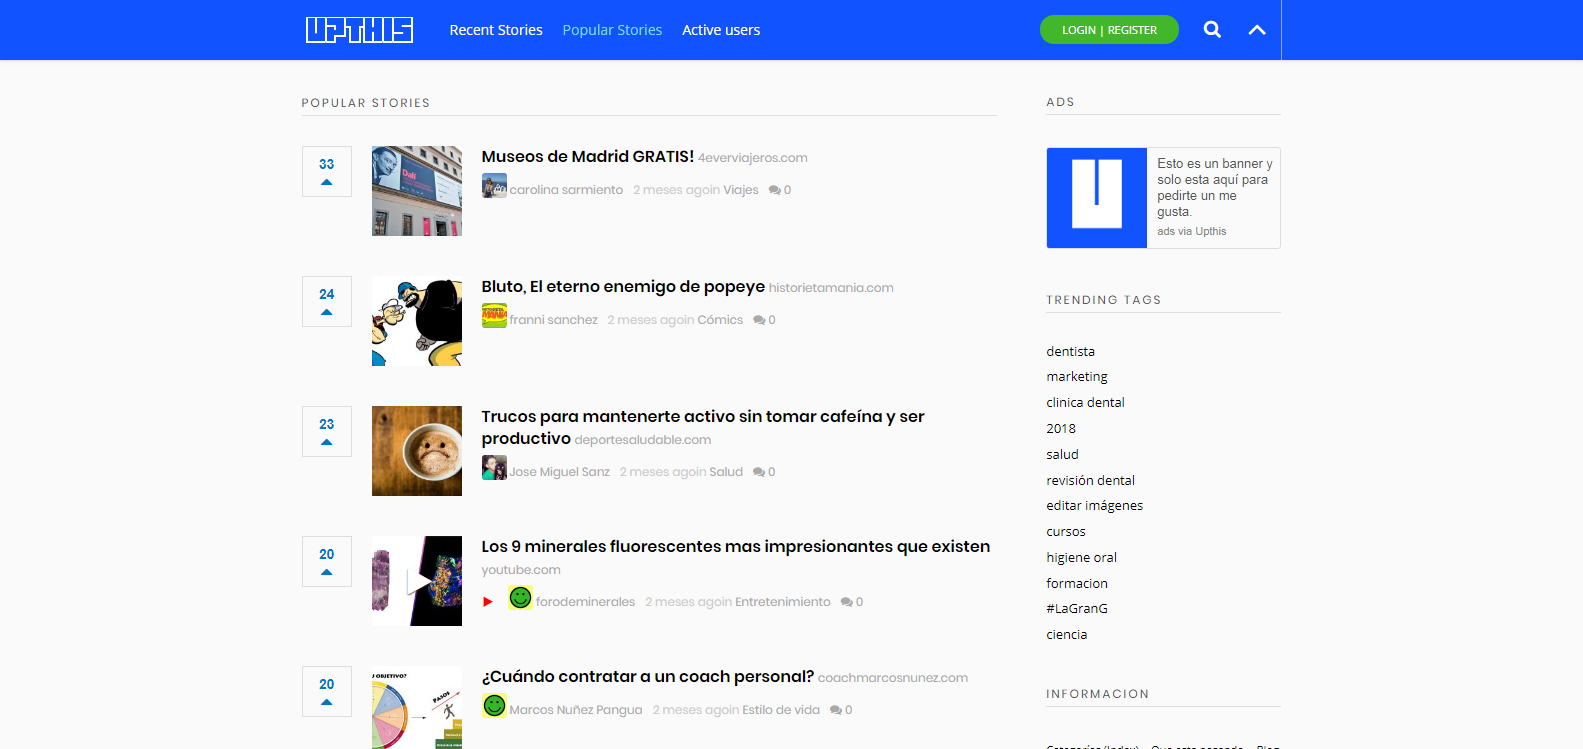Select trending tag higiene oral
Viewport: 1583px width, 749px height.
(x=1081, y=557)
